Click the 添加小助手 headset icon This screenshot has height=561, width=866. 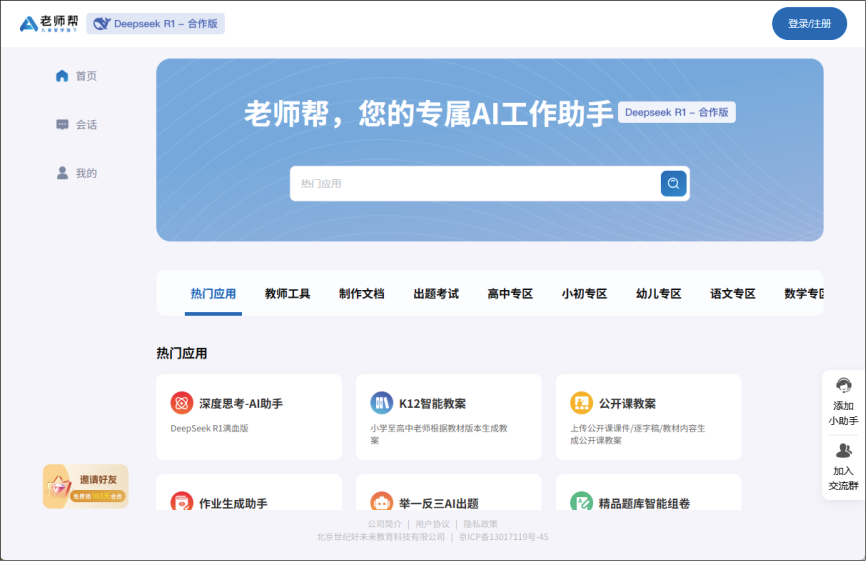(x=843, y=386)
